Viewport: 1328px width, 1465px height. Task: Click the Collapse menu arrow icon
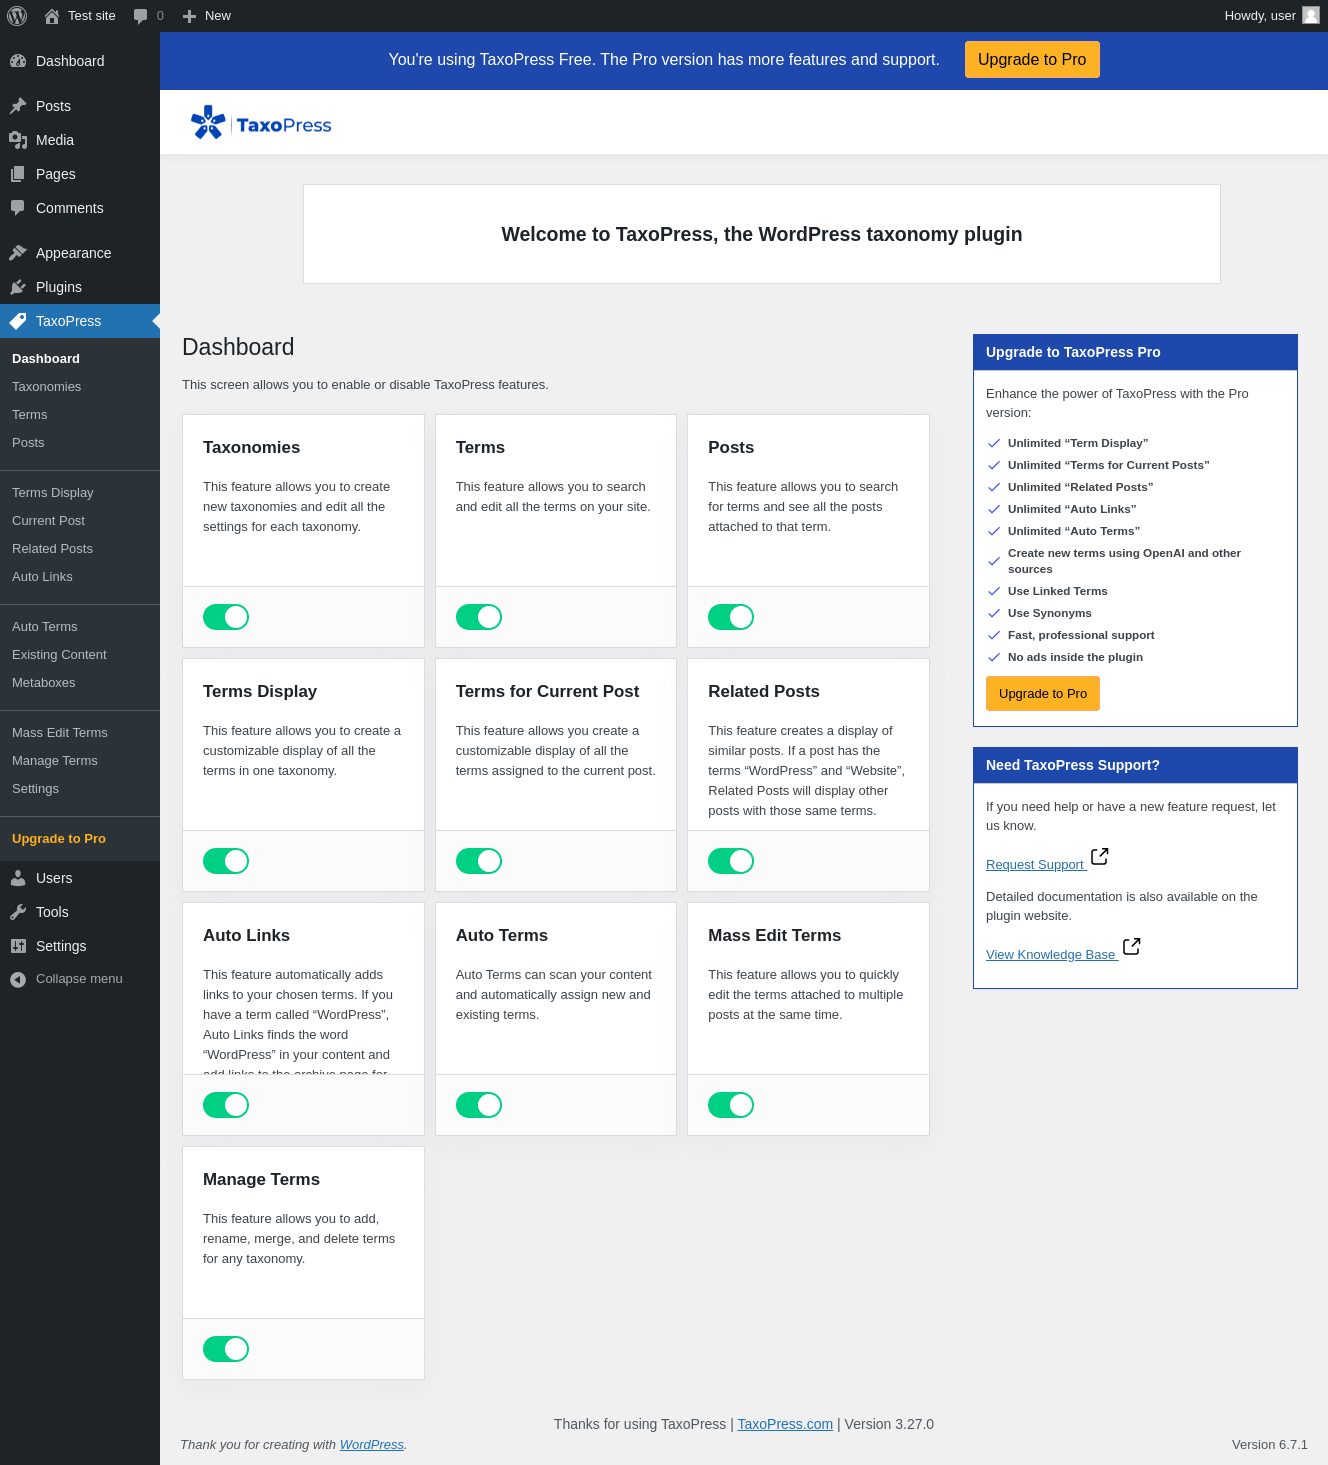pos(18,979)
